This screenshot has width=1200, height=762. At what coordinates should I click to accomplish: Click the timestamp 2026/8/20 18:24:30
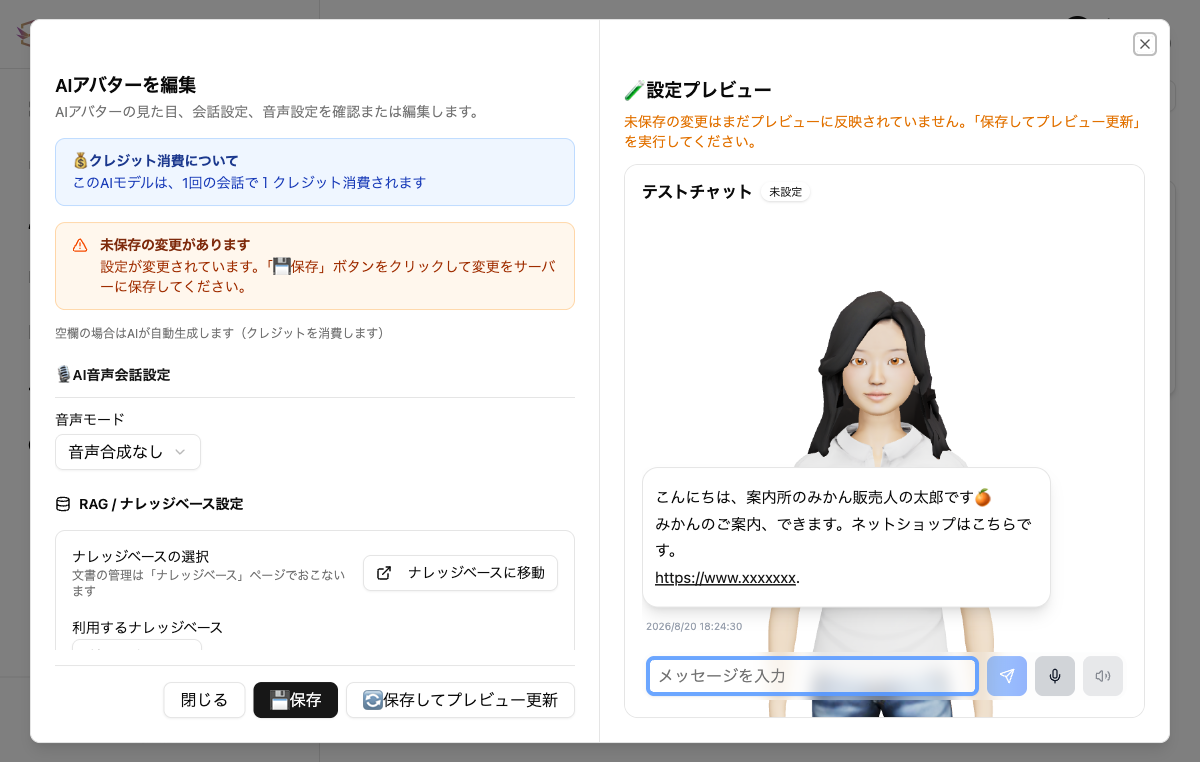[x=694, y=627]
